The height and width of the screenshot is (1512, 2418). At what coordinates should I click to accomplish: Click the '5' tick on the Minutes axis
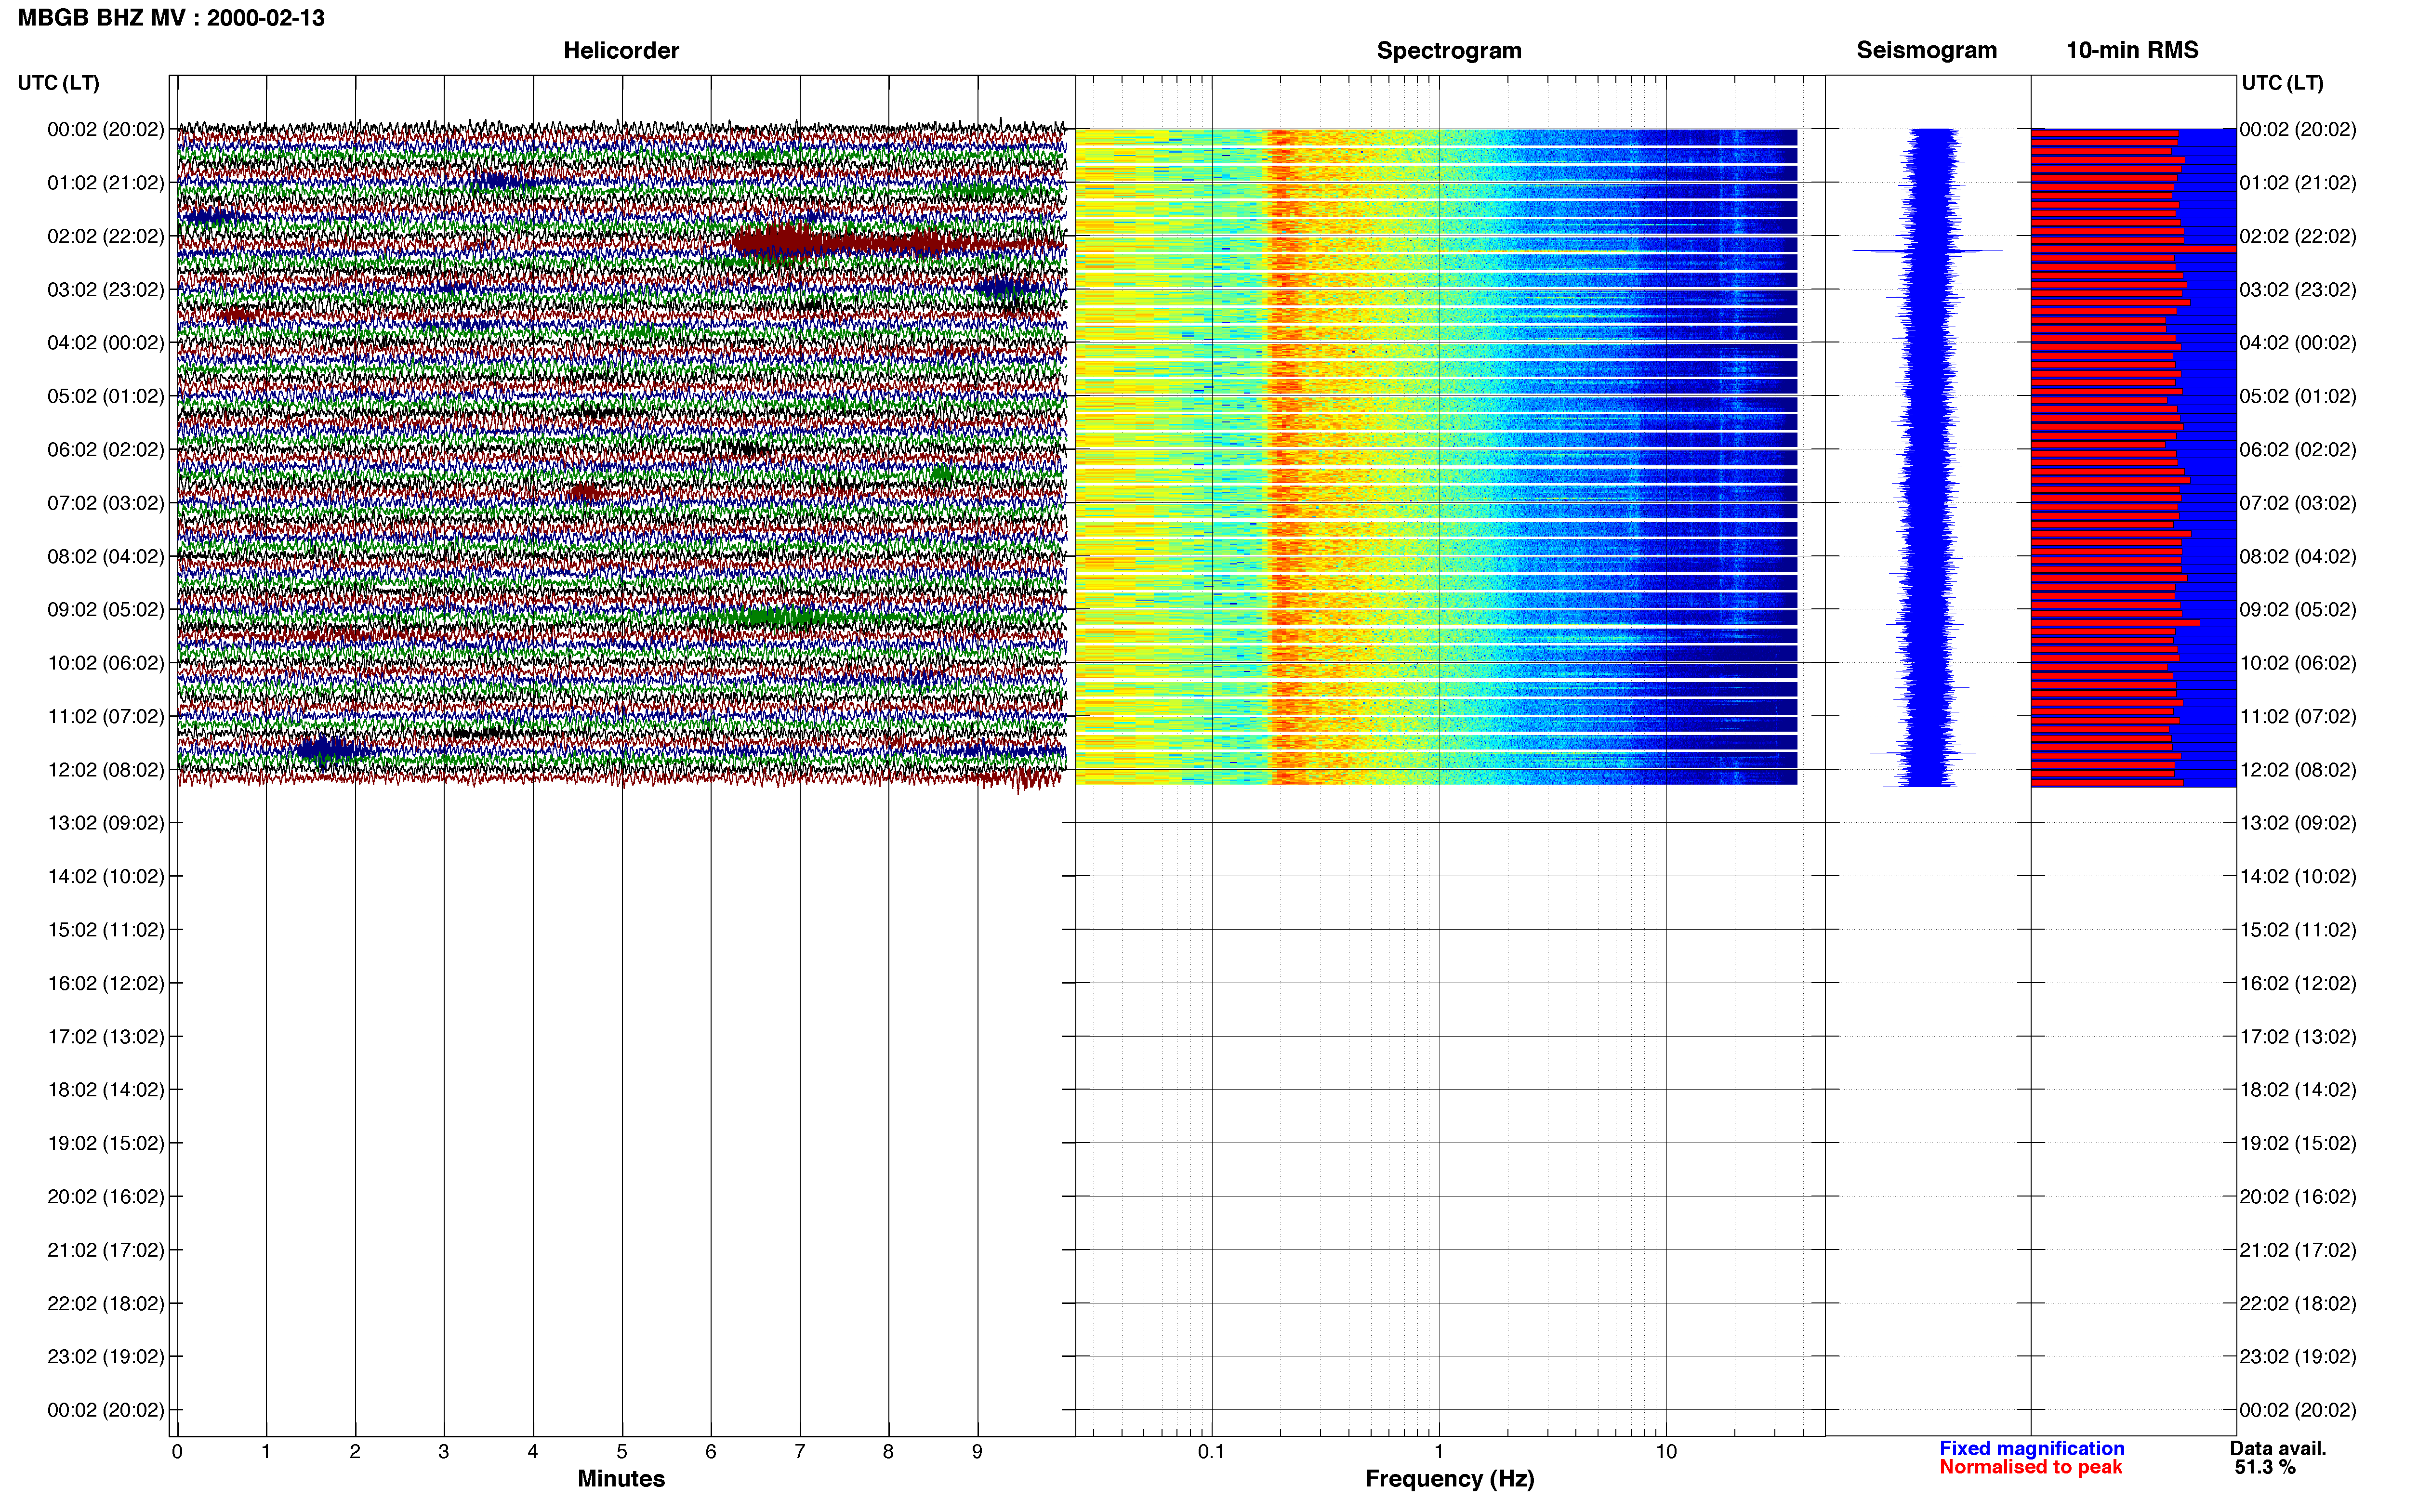(x=621, y=1452)
